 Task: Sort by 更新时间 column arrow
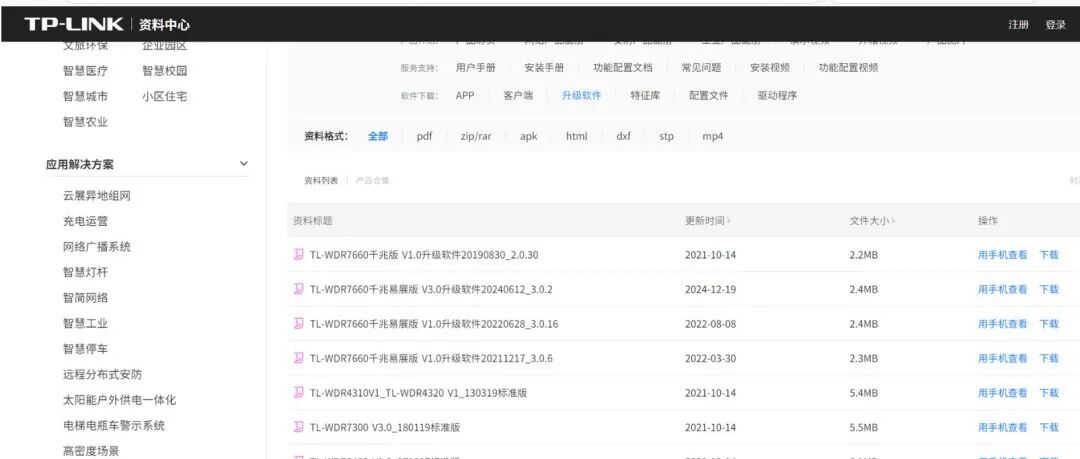(x=729, y=221)
